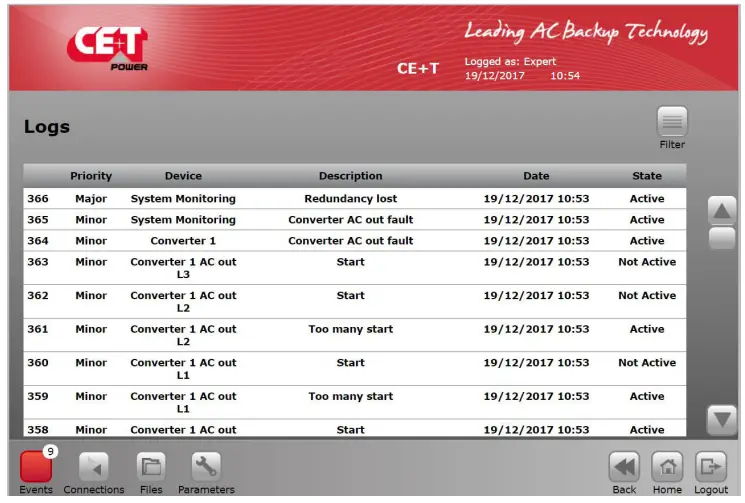745x503 pixels.
Task: Click Major priority in log 366
Action: click(x=91, y=199)
